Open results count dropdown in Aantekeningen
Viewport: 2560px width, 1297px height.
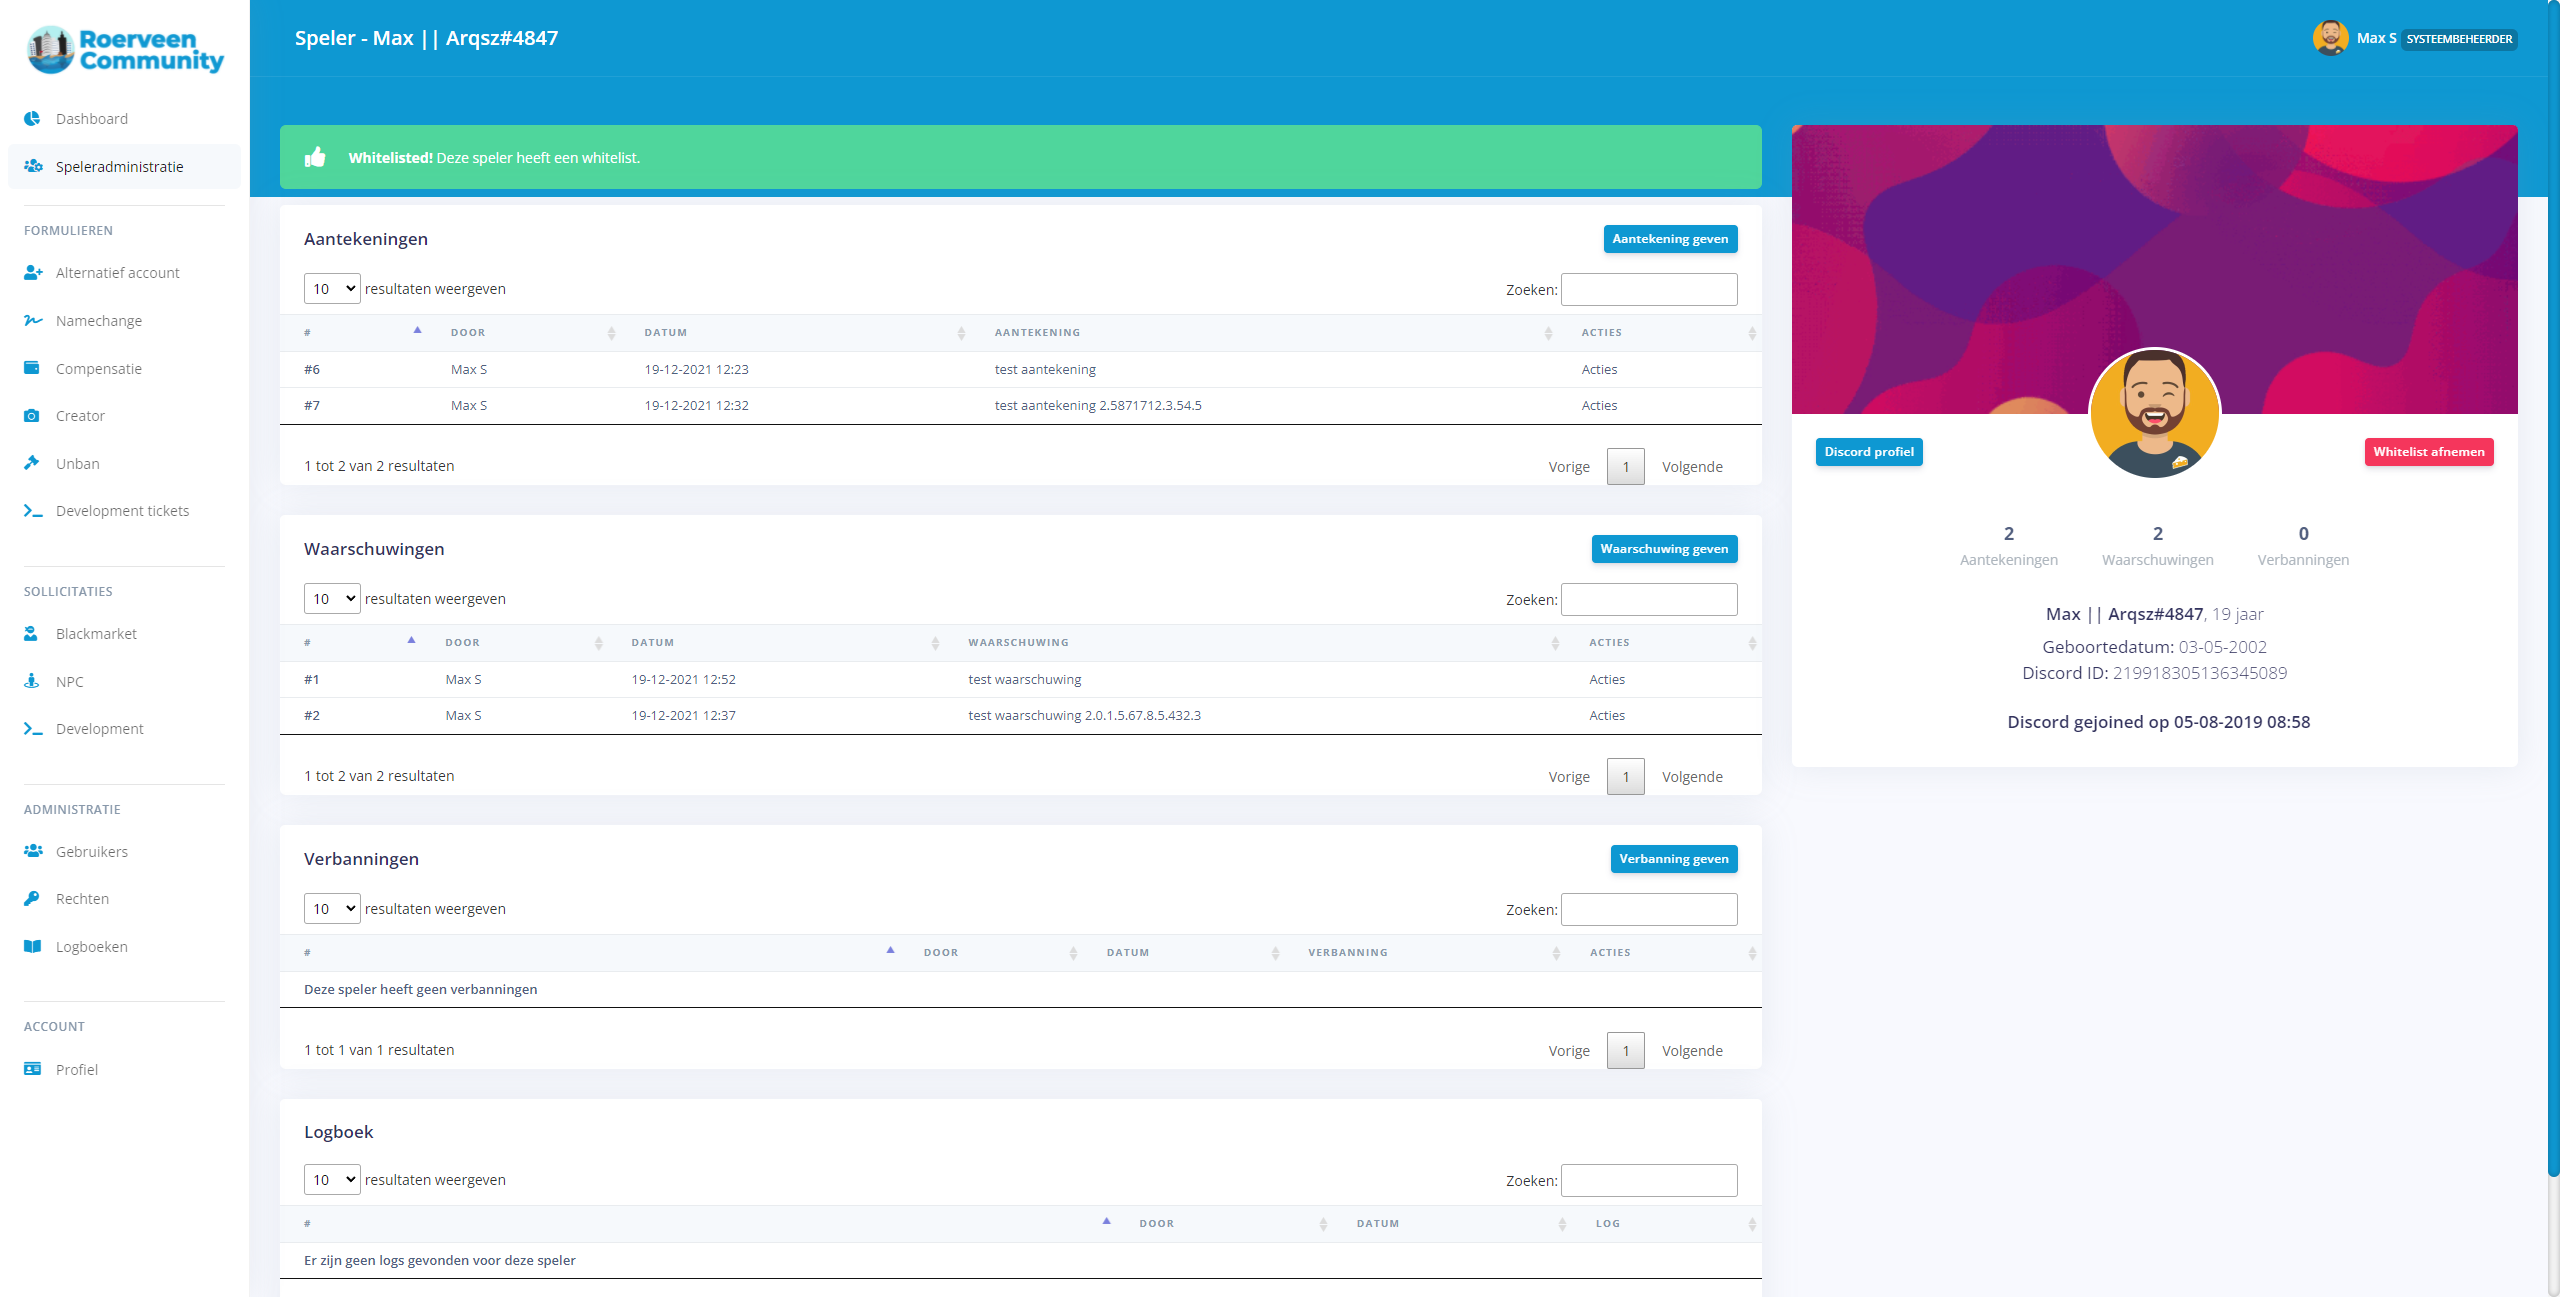point(332,289)
